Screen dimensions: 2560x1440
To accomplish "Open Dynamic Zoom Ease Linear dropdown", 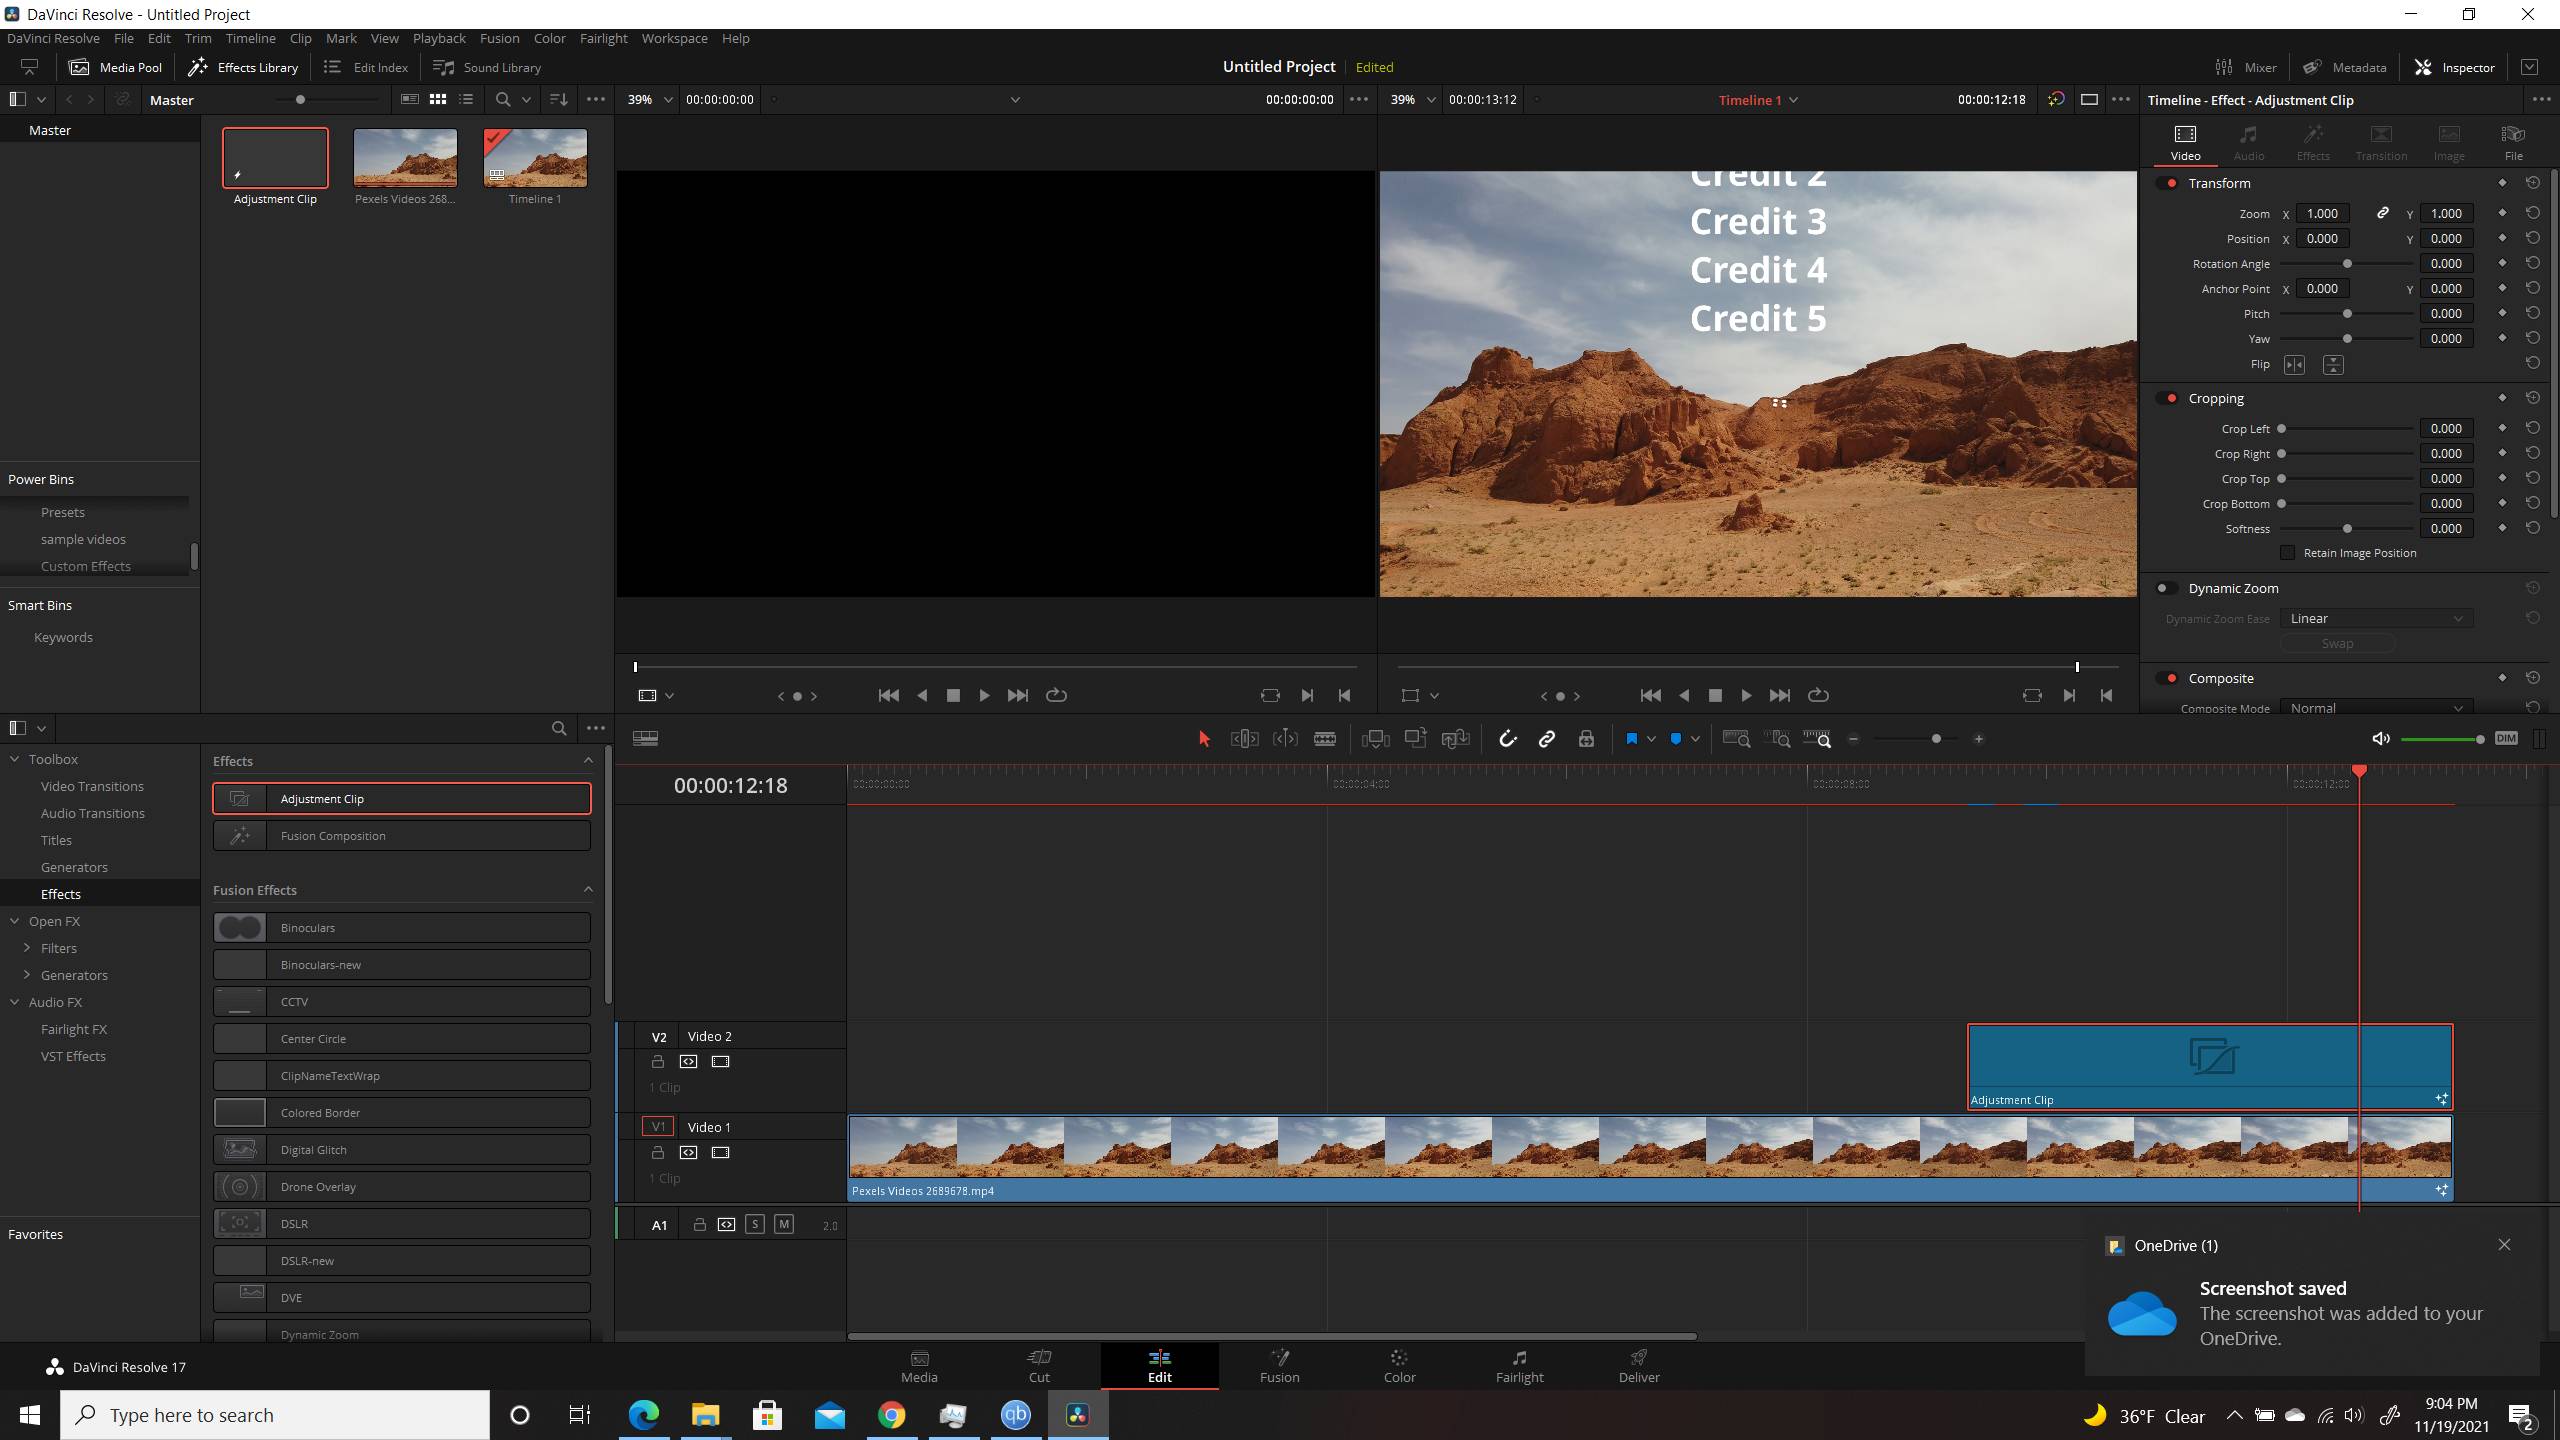I will coord(2376,619).
